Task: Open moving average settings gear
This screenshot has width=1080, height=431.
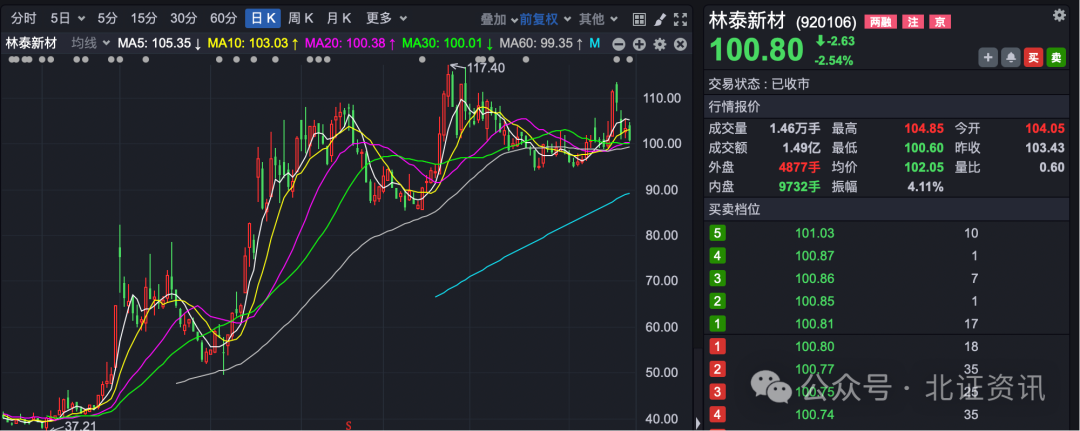Action: point(660,44)
